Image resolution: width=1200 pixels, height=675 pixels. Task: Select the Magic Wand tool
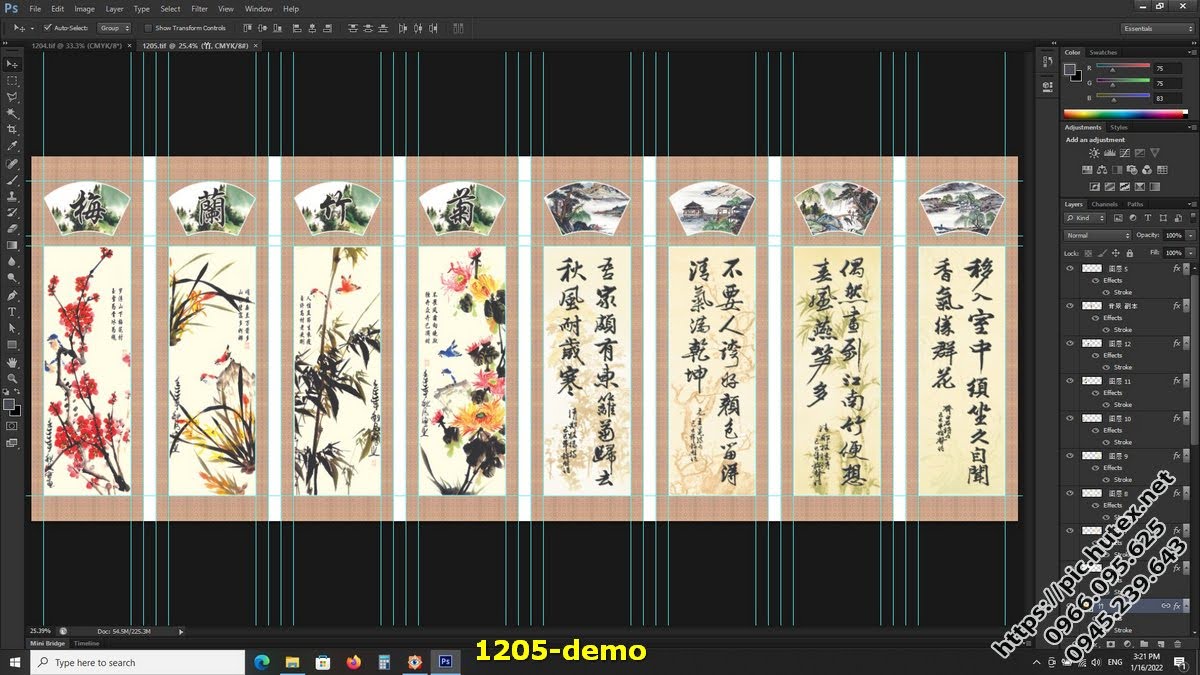pos(12,112)
